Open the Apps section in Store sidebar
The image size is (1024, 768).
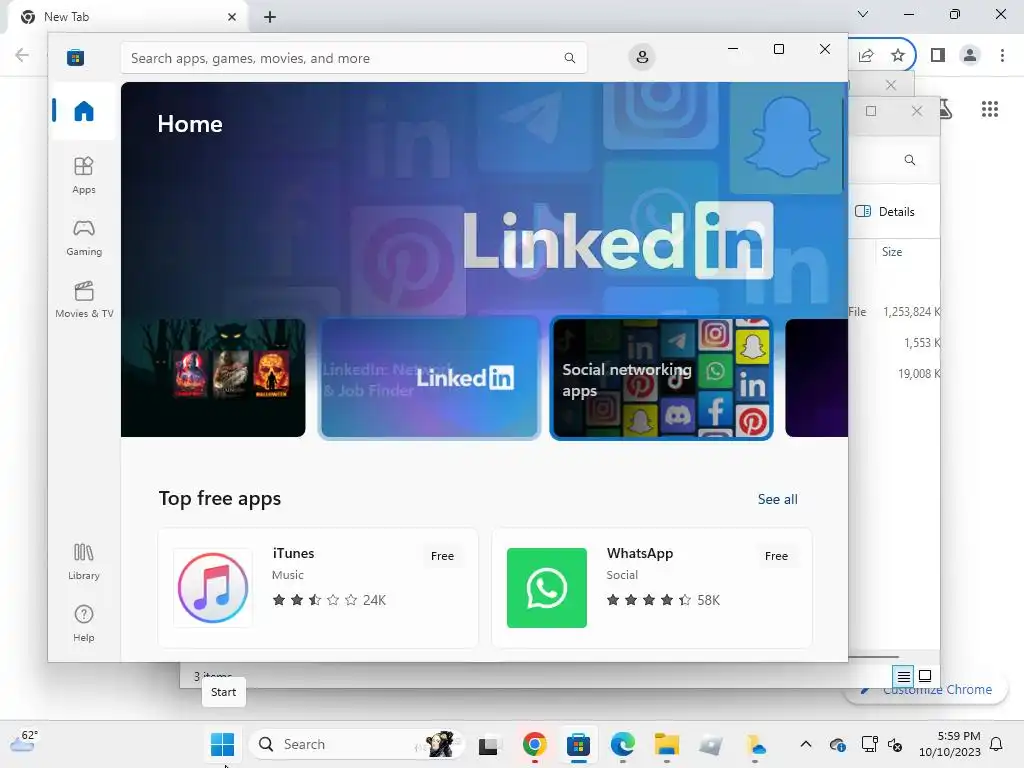[84, 175]
